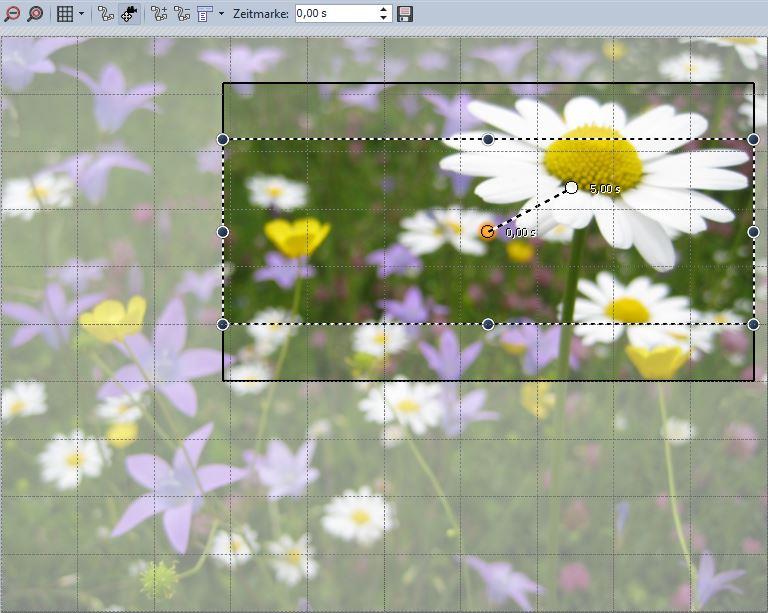
Task: Select the white 5,00 s keyframe marker
Action: 571,187
